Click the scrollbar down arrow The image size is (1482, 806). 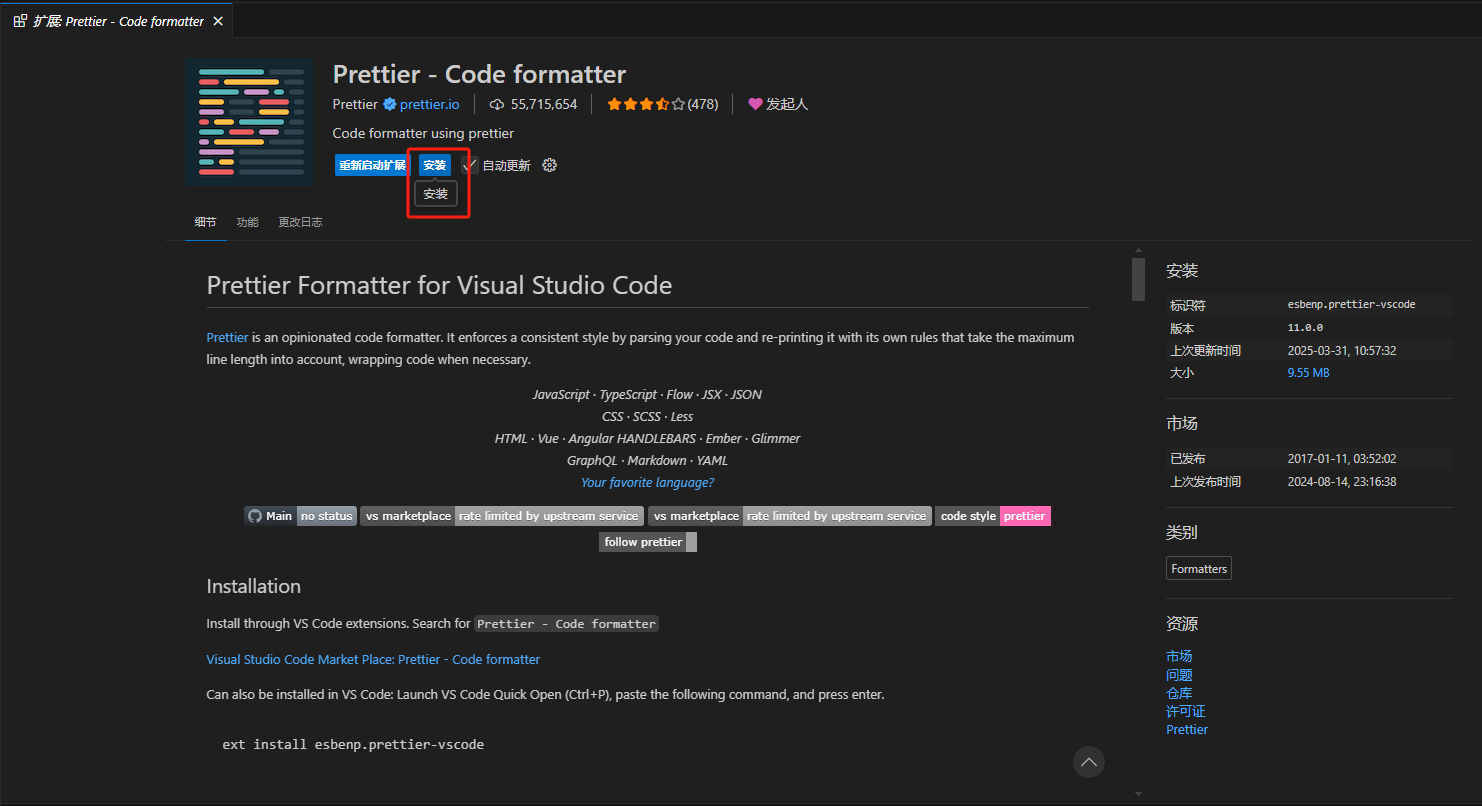(x=1138, y=794)
